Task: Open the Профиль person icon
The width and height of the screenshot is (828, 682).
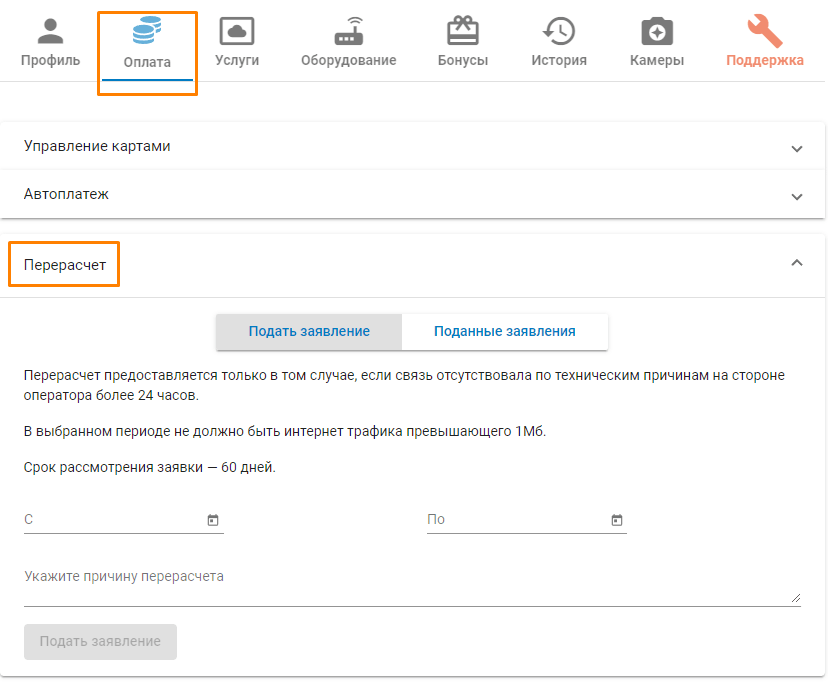Action: pos(50,31)
